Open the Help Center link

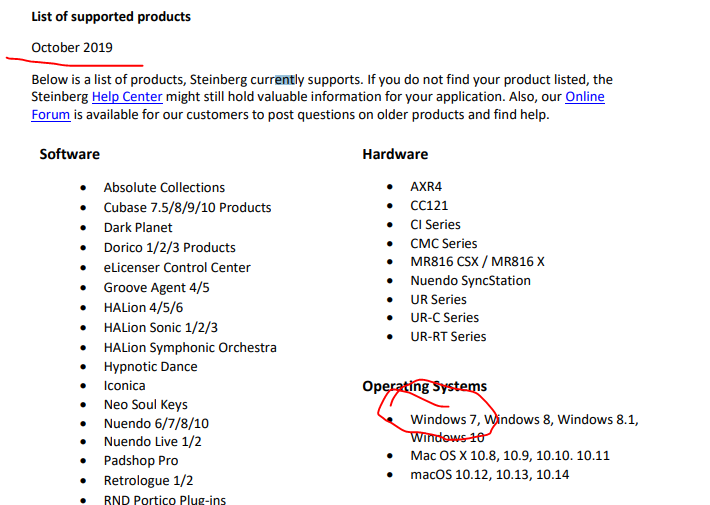(127, 97)
